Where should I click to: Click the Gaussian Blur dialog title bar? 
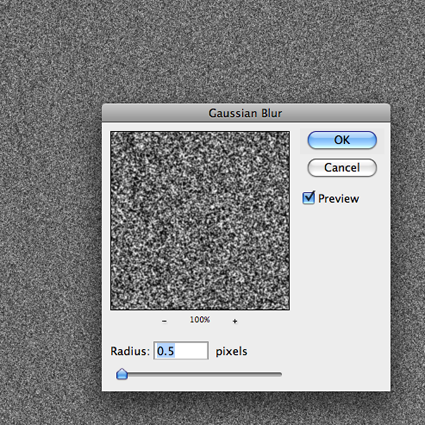tap(246, 113)
